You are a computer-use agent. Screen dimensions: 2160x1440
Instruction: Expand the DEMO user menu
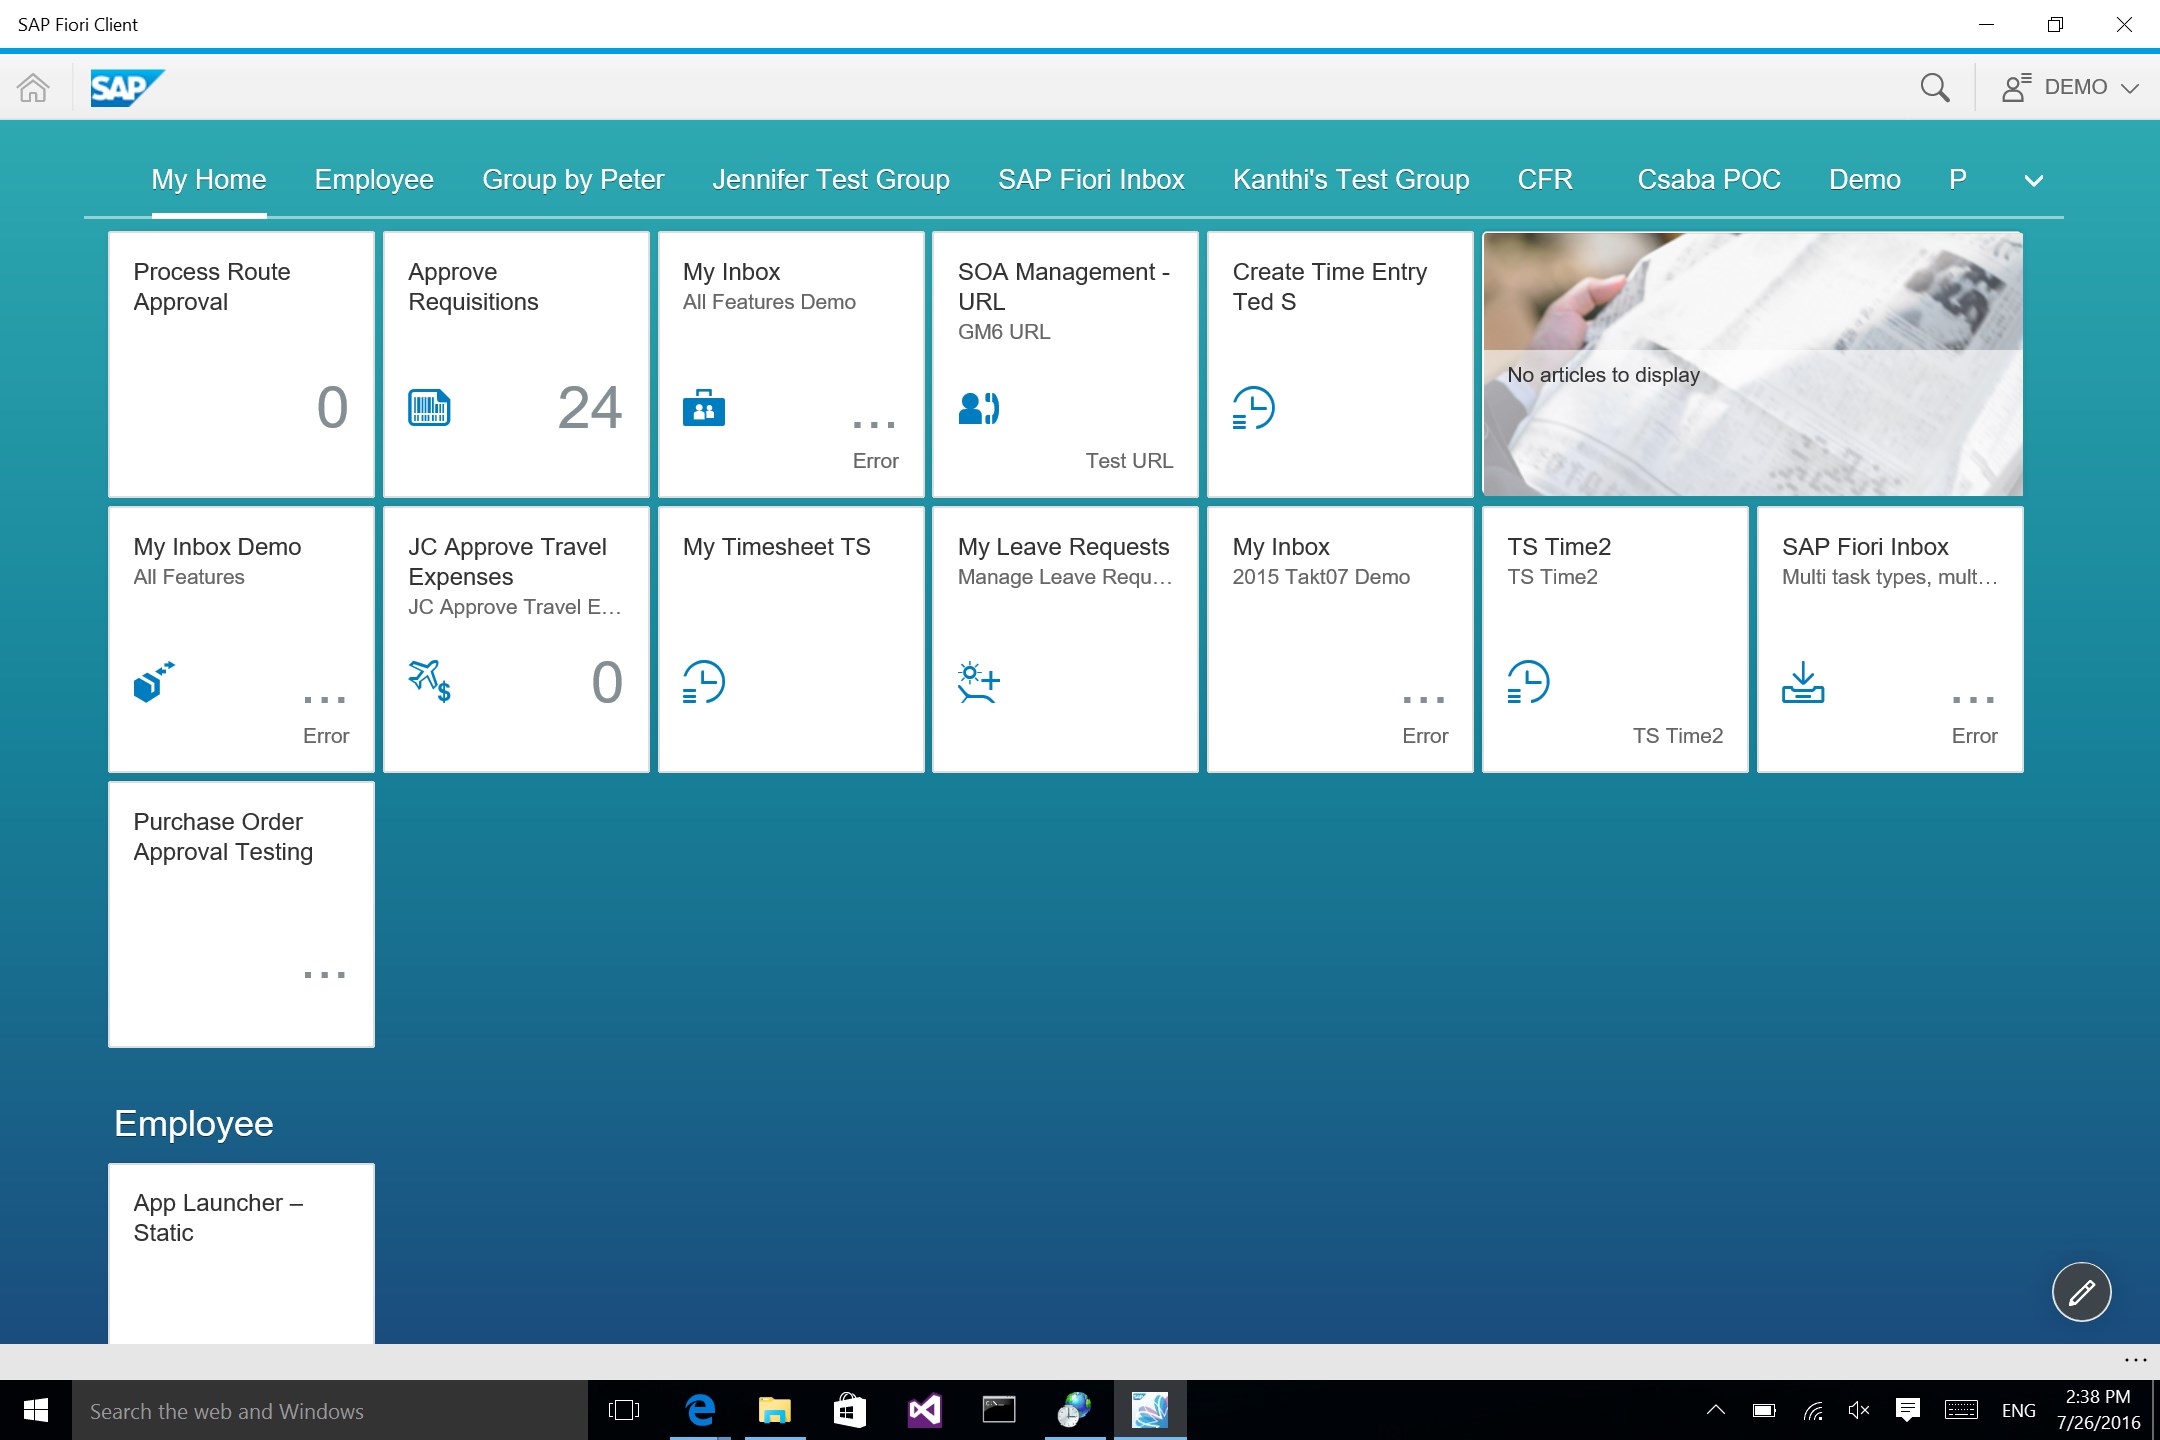tap(2070, 88)
